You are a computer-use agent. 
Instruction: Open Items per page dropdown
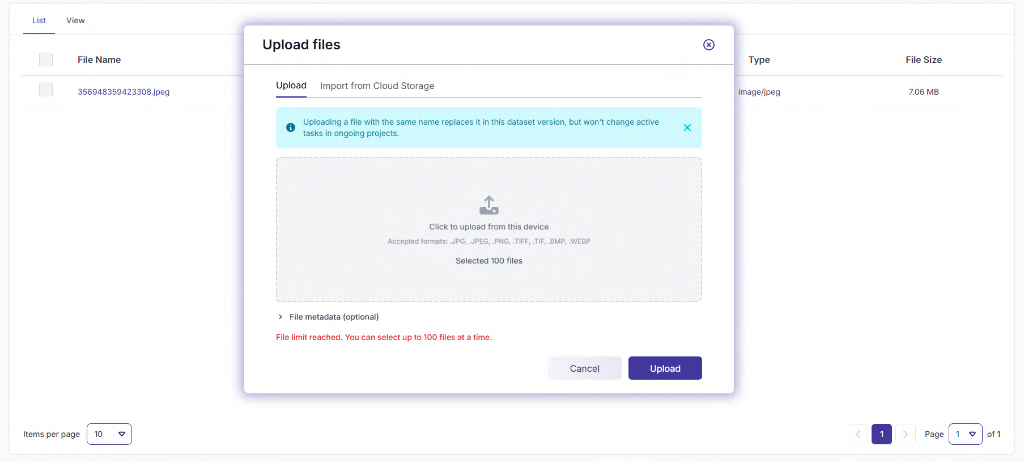pos(109,434)
